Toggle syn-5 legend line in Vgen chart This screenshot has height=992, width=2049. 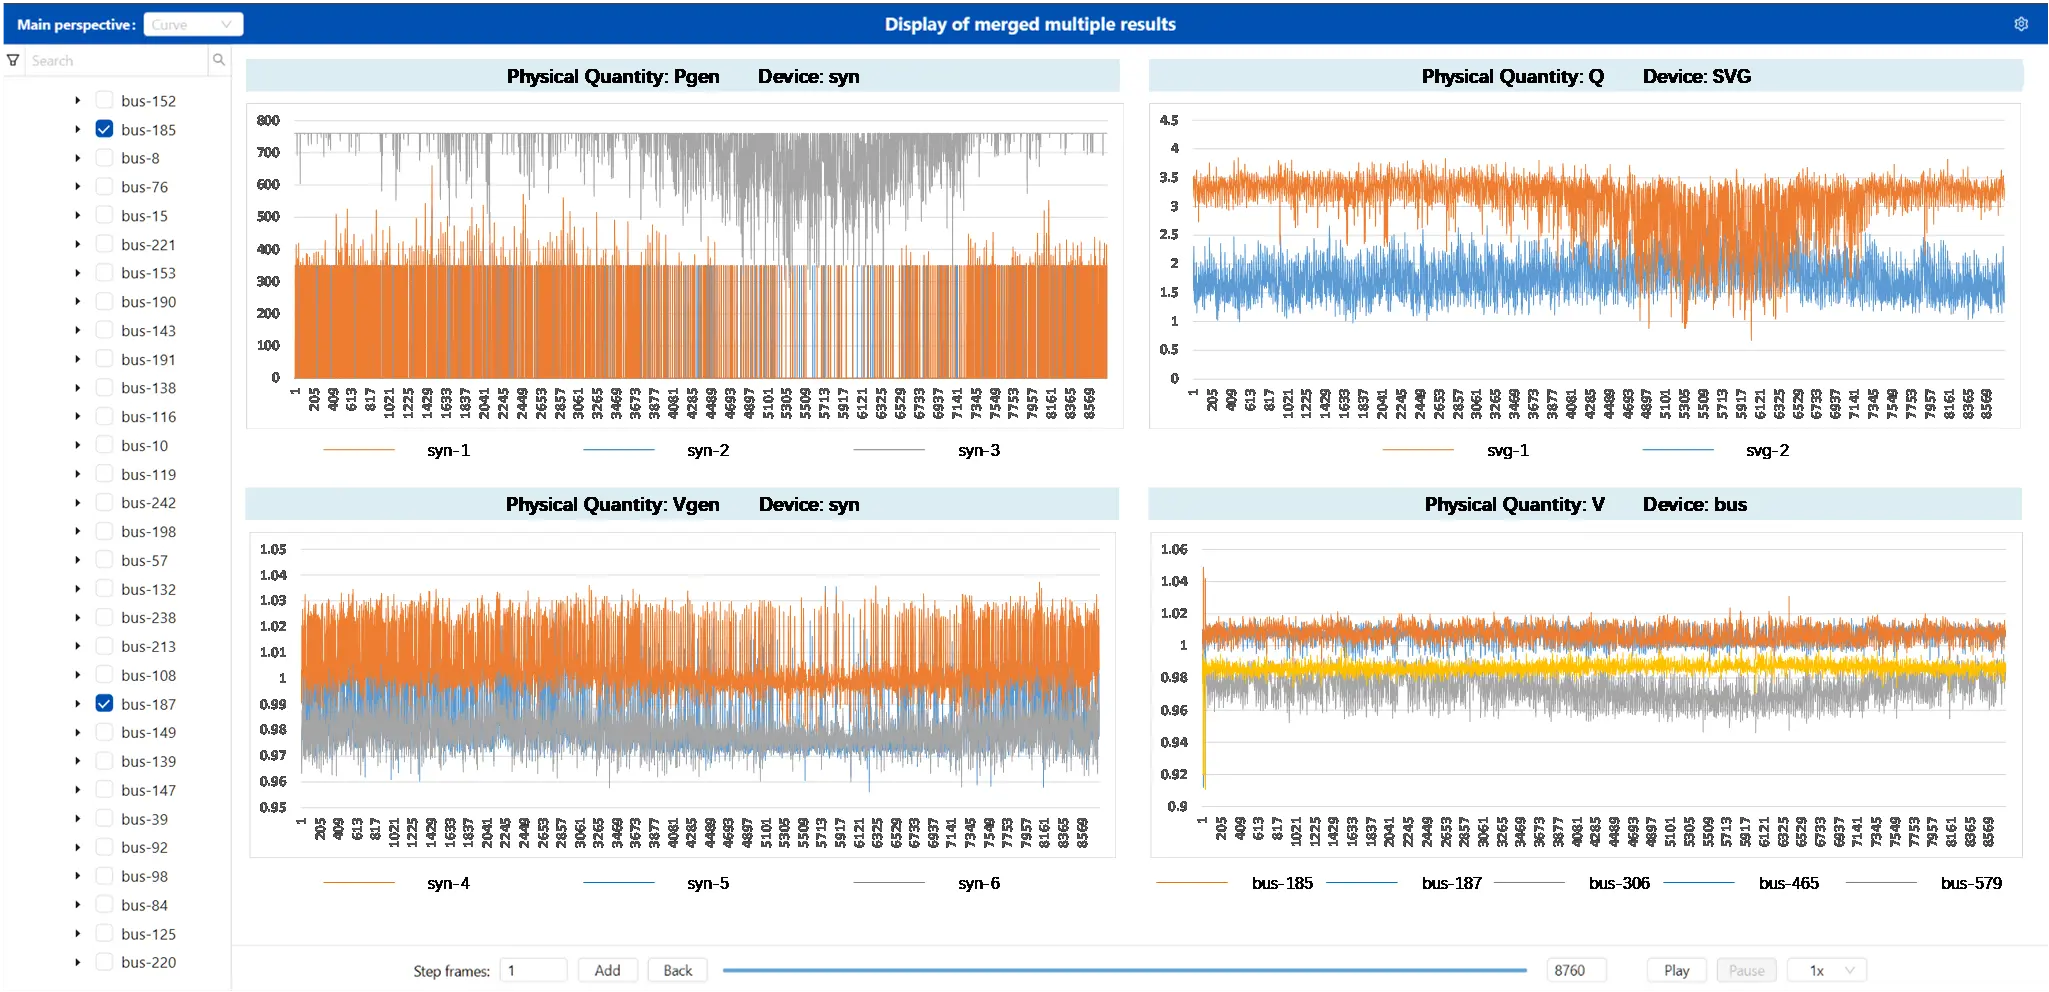tap(618, 883)
